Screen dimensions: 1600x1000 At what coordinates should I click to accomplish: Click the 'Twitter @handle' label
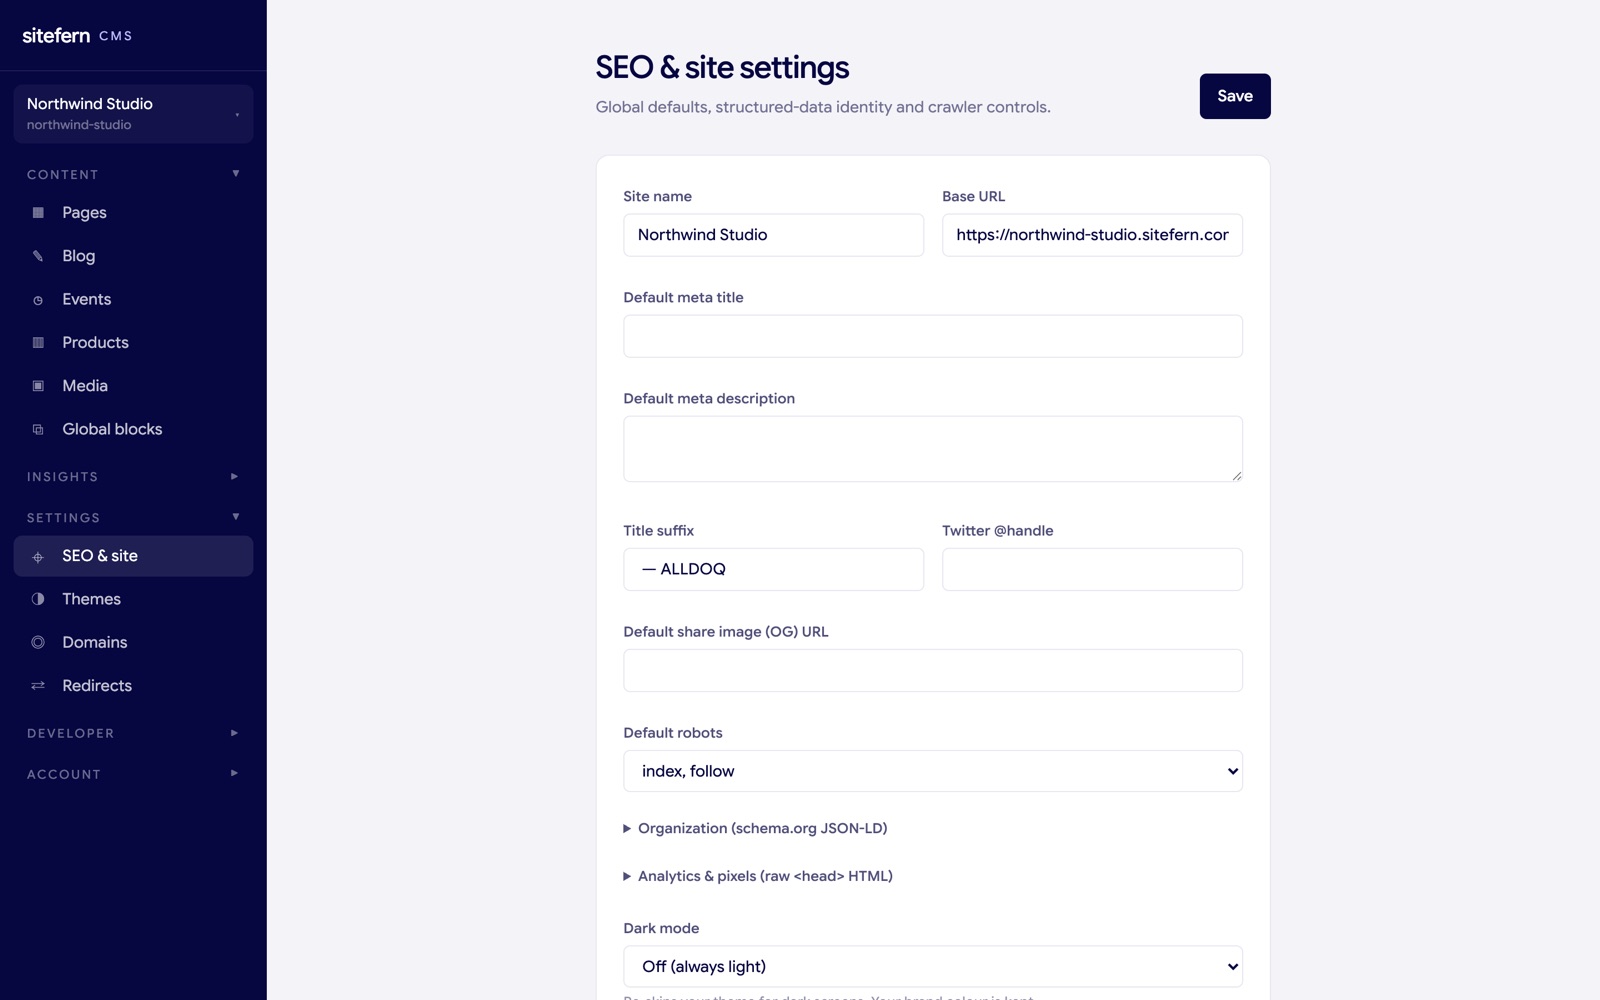coord(998,531)
